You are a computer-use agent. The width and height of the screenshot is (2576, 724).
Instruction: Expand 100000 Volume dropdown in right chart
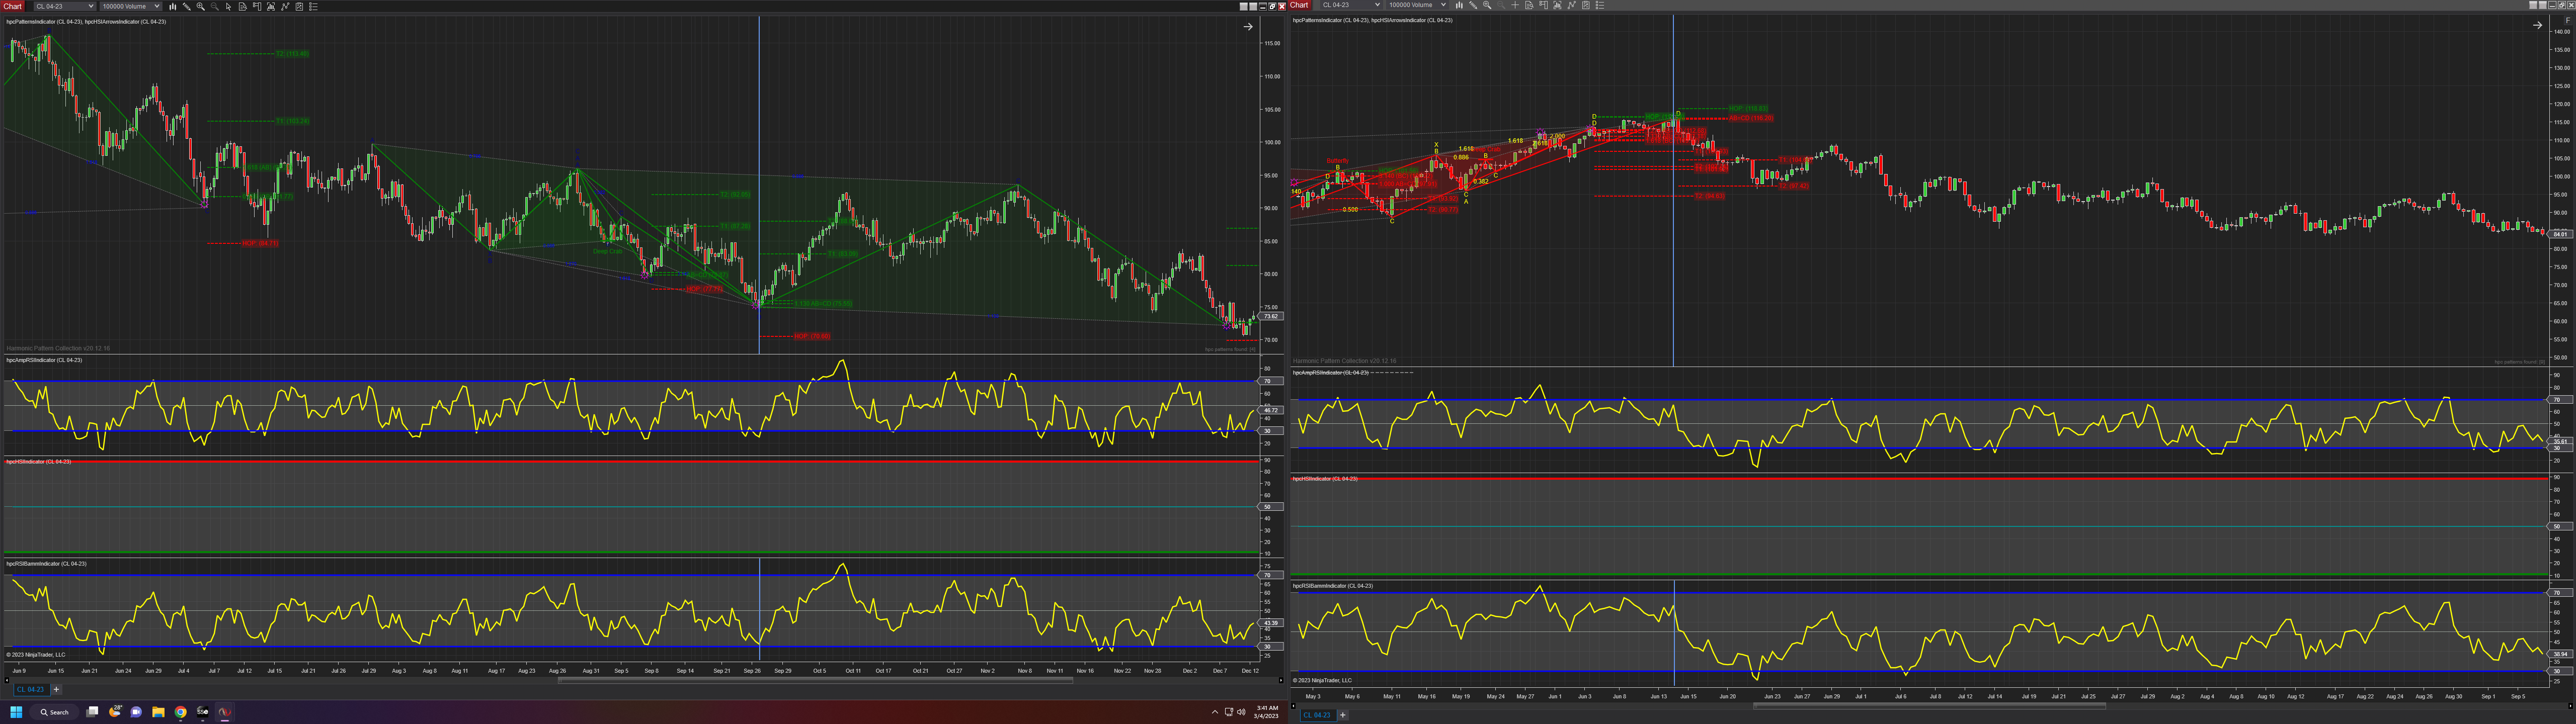pos(1443,5)
